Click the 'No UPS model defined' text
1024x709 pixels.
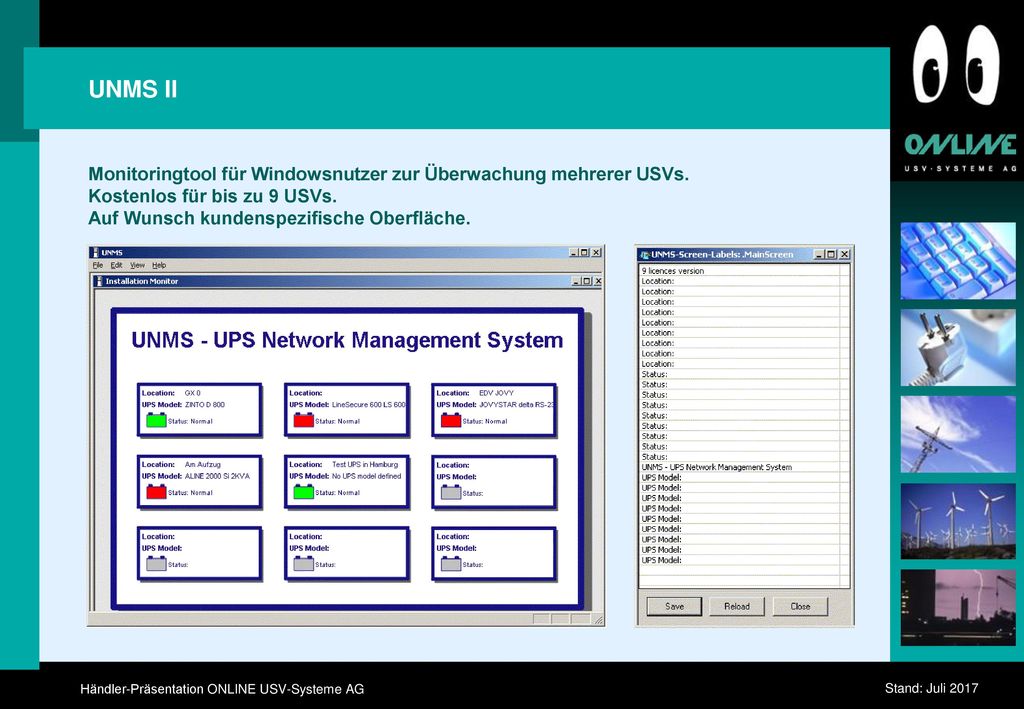pos(366,477)
